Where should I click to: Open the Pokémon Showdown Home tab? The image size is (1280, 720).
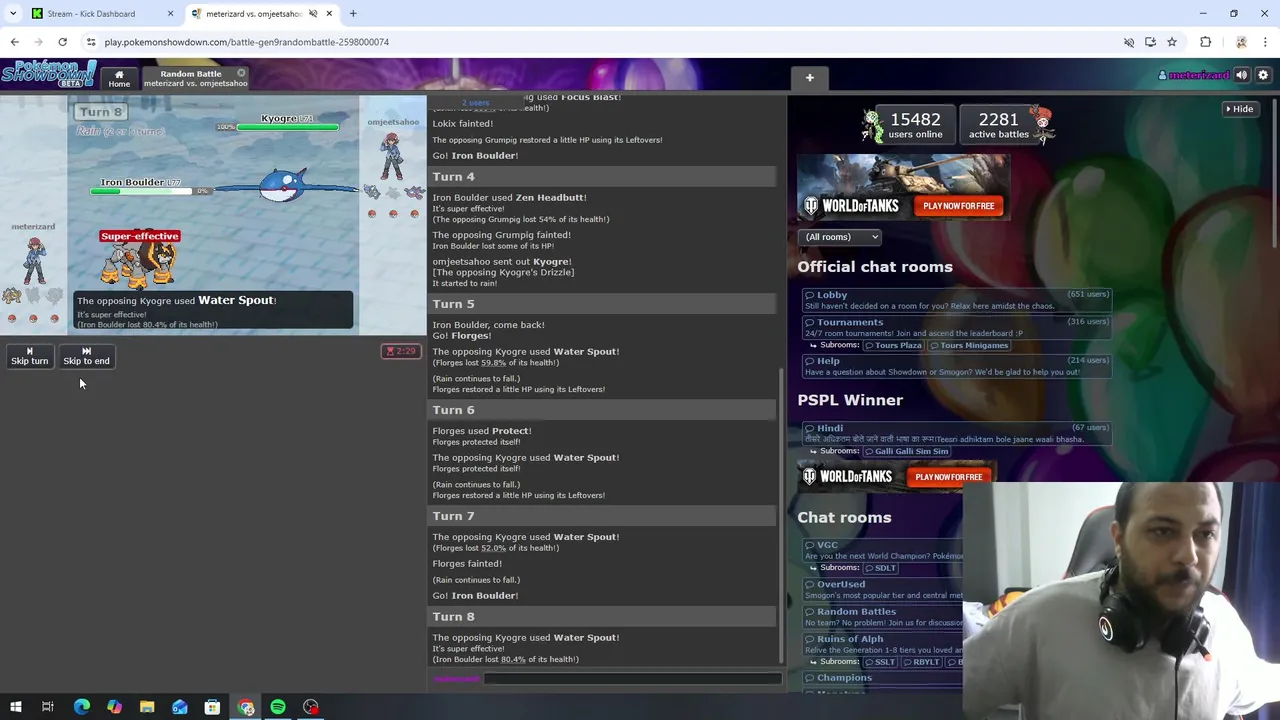(x=119, y=77)
